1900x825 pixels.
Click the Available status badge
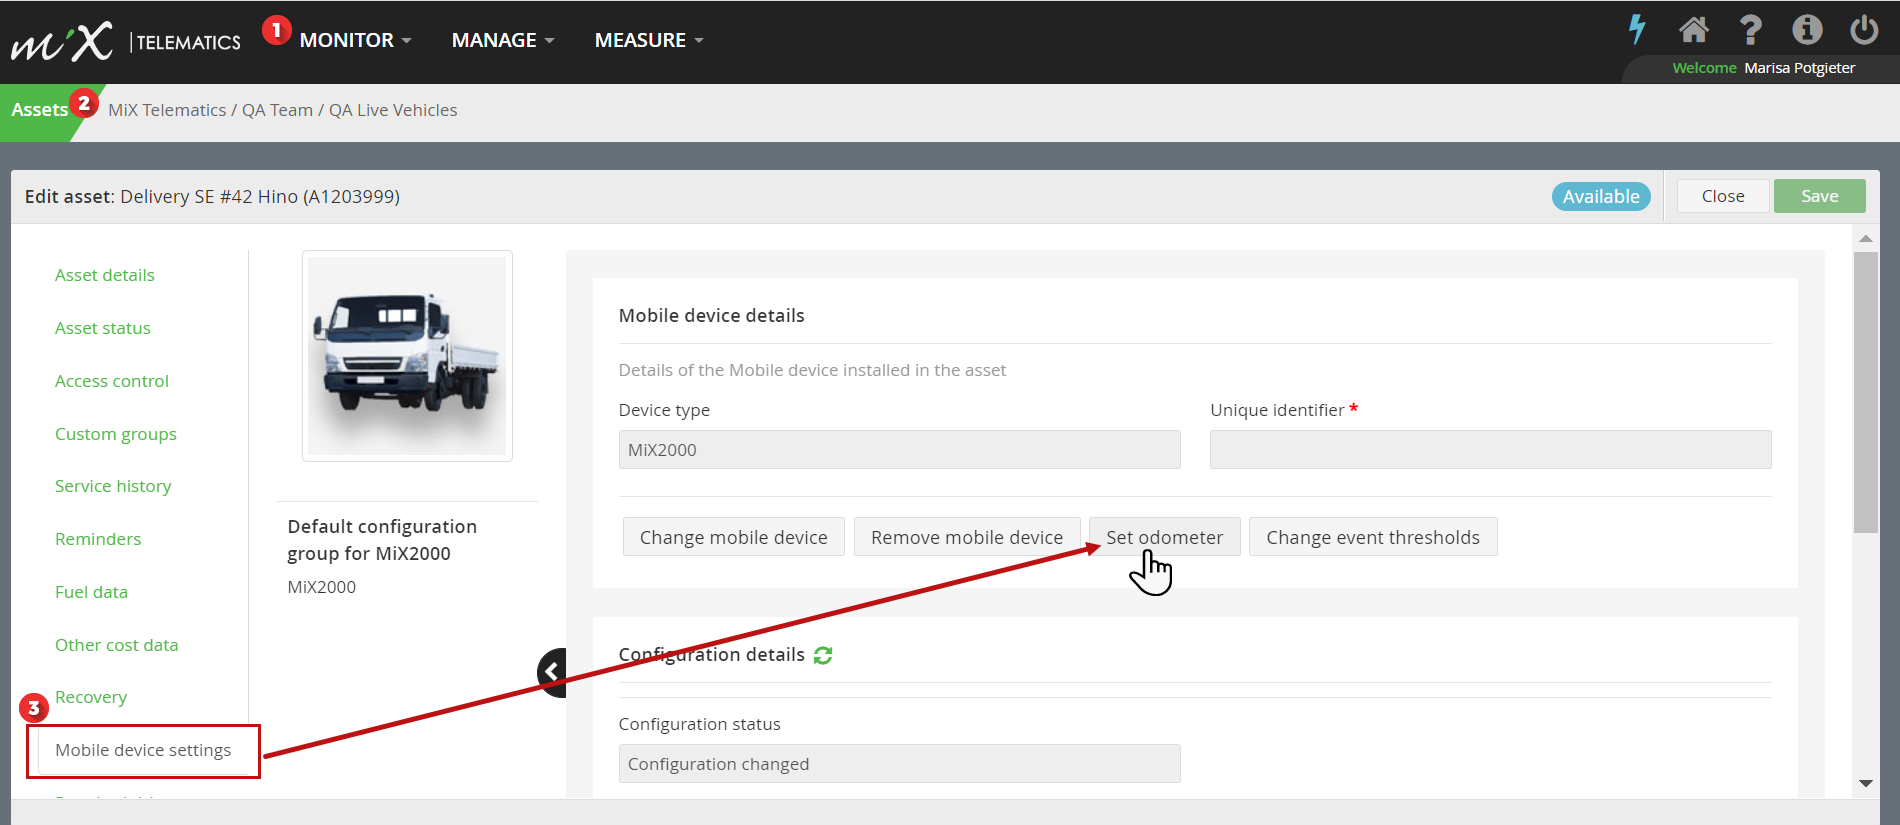[1601, 197]
